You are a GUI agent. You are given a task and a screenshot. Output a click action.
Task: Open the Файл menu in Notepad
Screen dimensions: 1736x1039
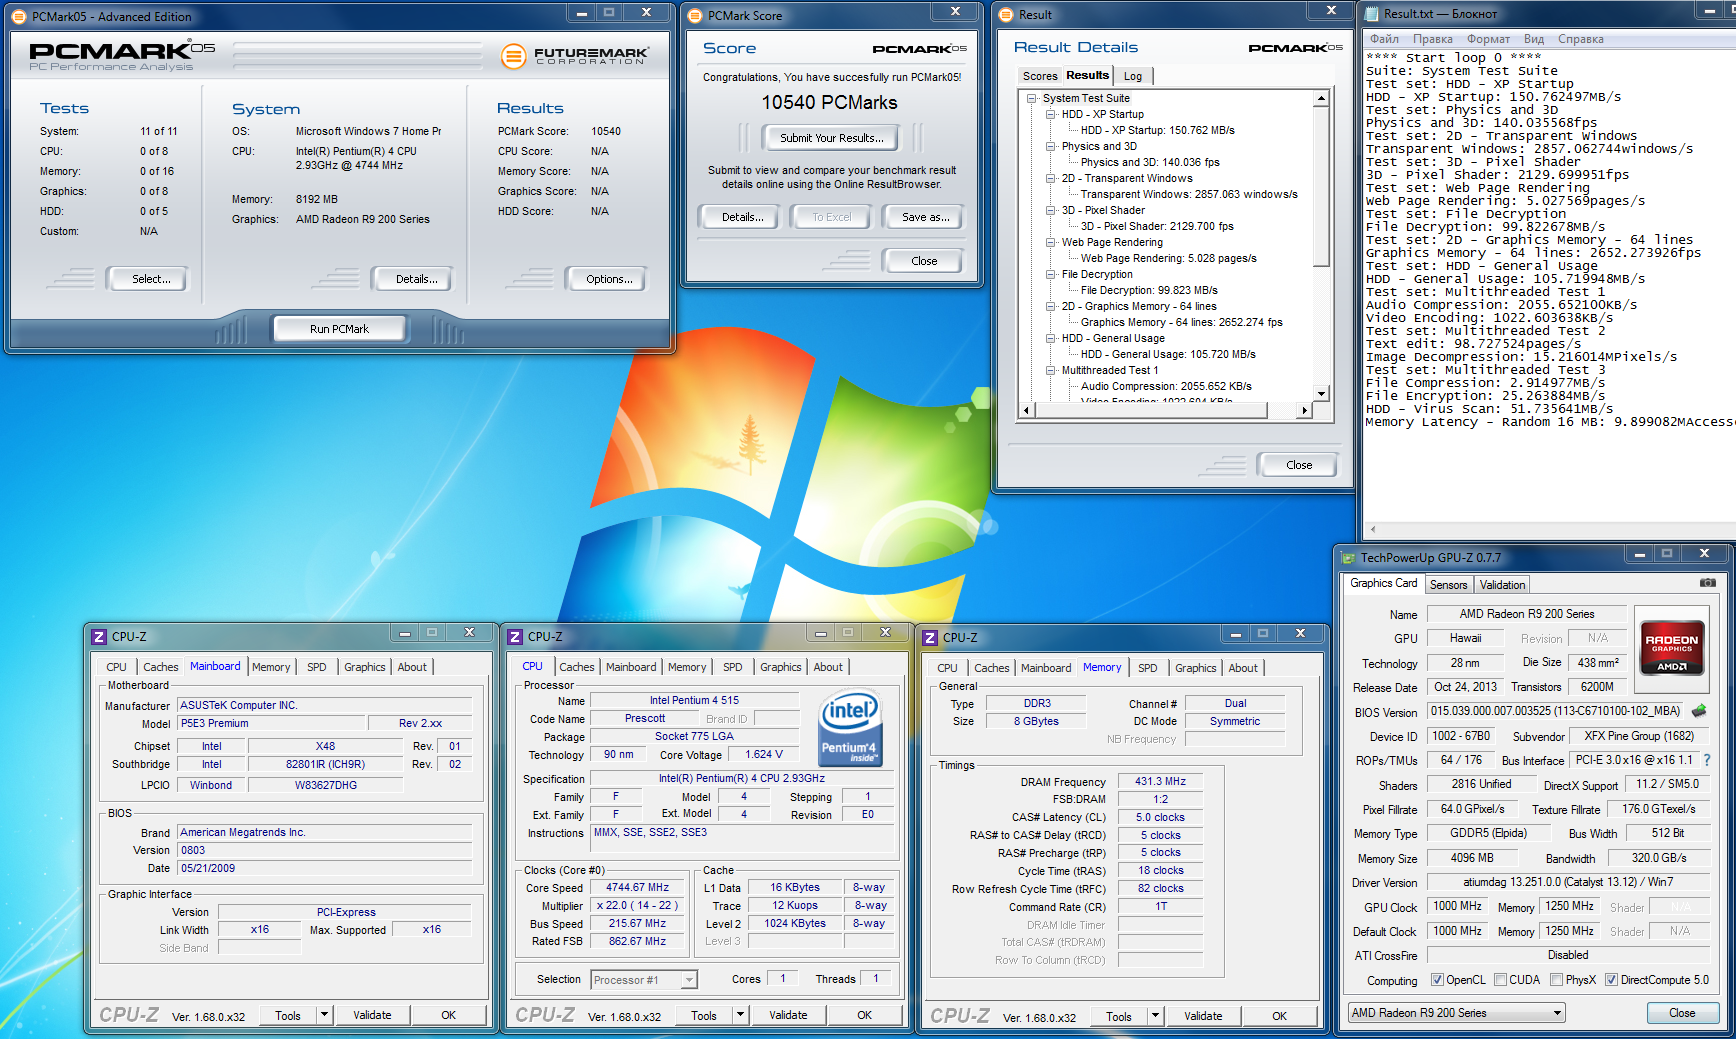(x=1384, y=39)
